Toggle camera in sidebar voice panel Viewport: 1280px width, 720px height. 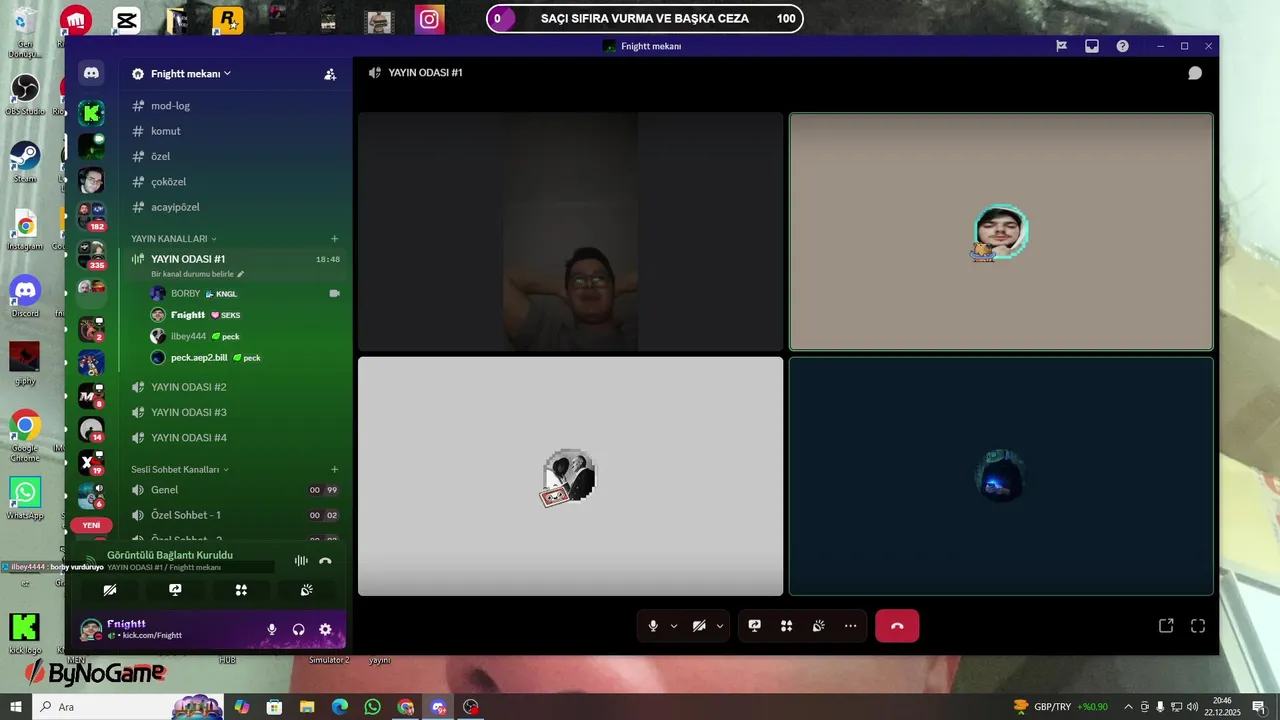pyautogui.click(x=110, y=590)
